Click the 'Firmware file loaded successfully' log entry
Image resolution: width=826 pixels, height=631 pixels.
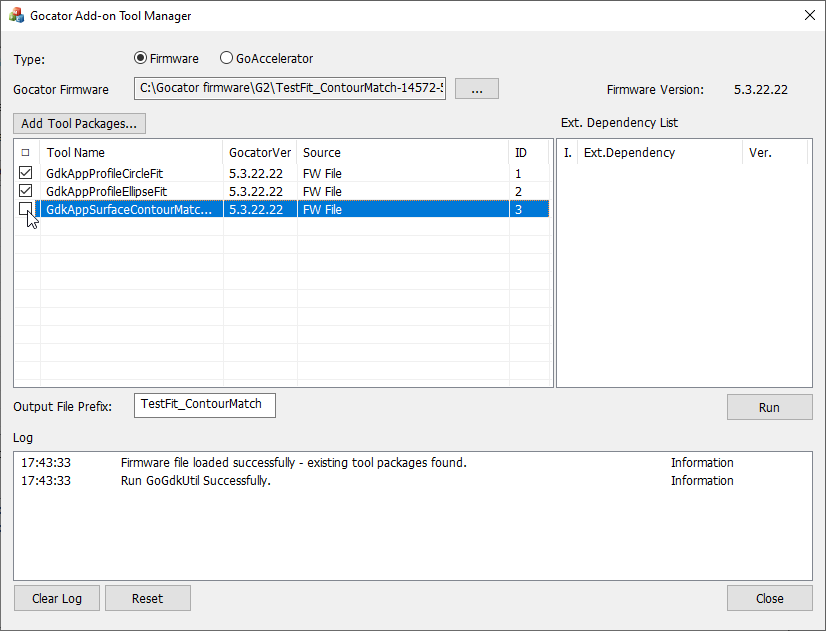(293, 462)
